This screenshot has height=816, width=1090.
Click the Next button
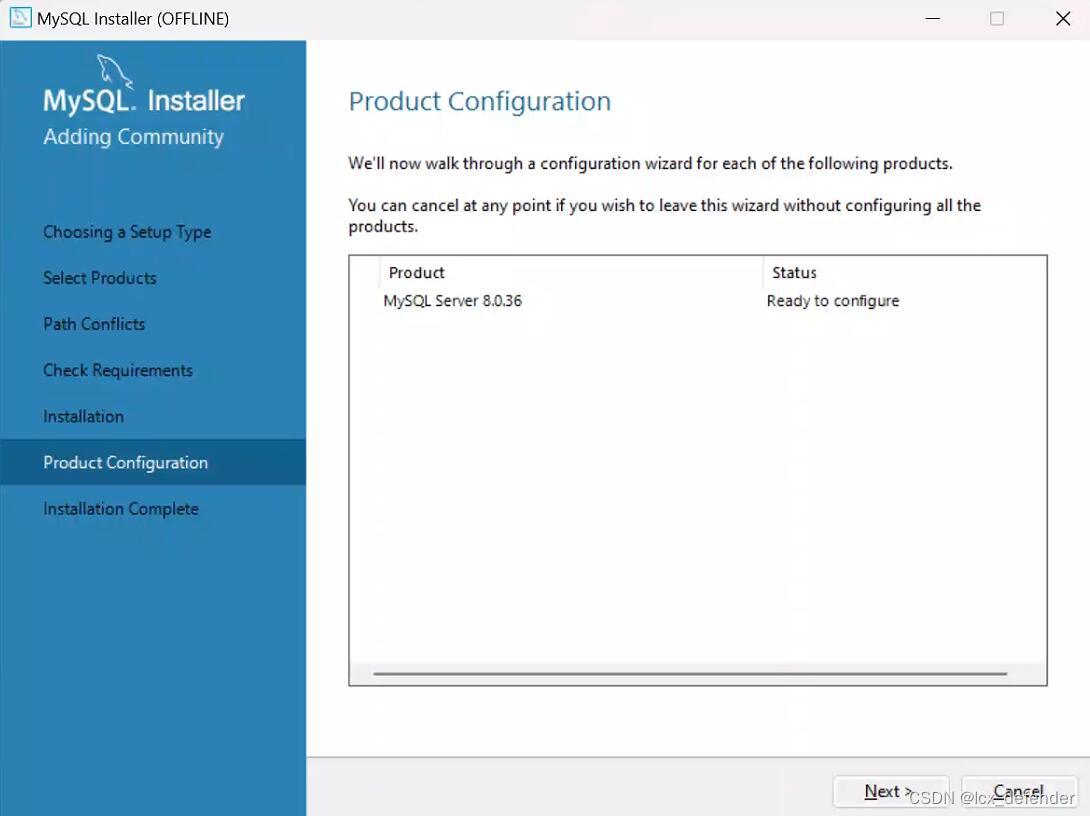pos(890,792)
